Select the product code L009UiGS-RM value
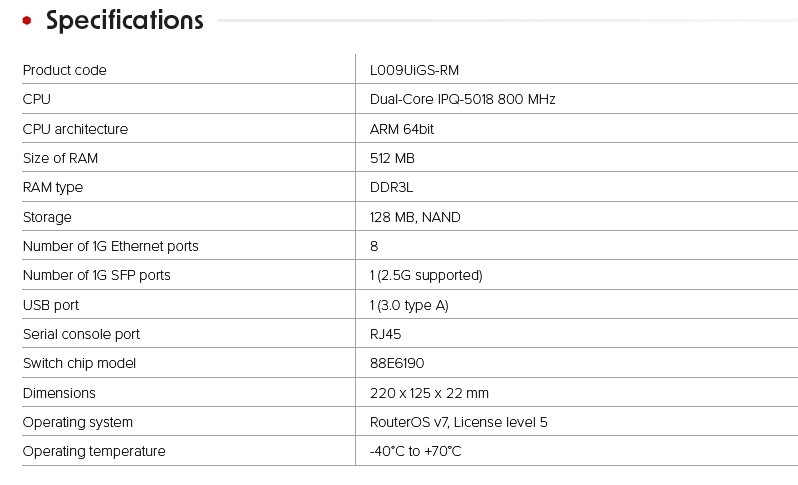Viewport: 798px width, 485px height. coord(414,70)
